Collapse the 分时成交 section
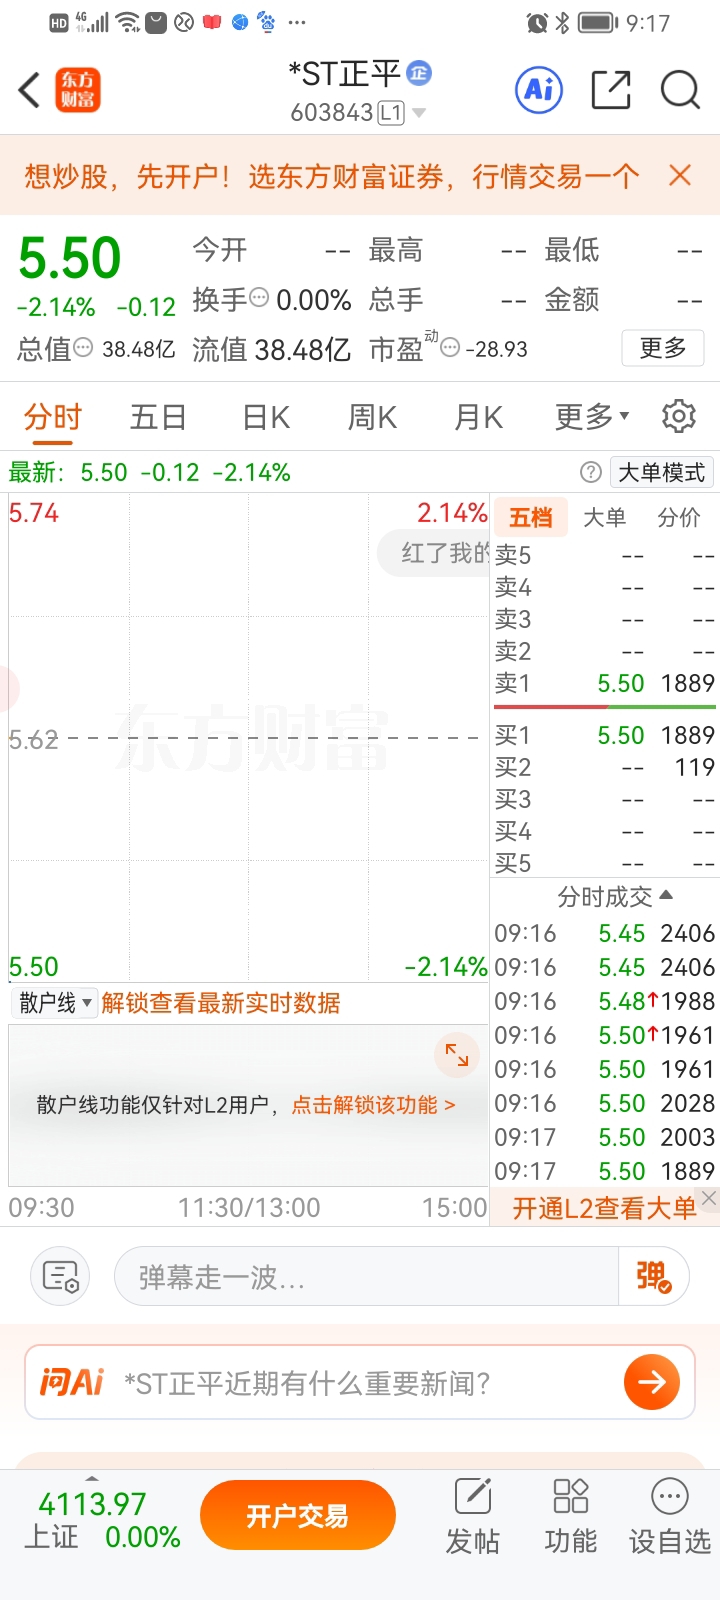This screenshot has width=720, height=1600. 615,896
